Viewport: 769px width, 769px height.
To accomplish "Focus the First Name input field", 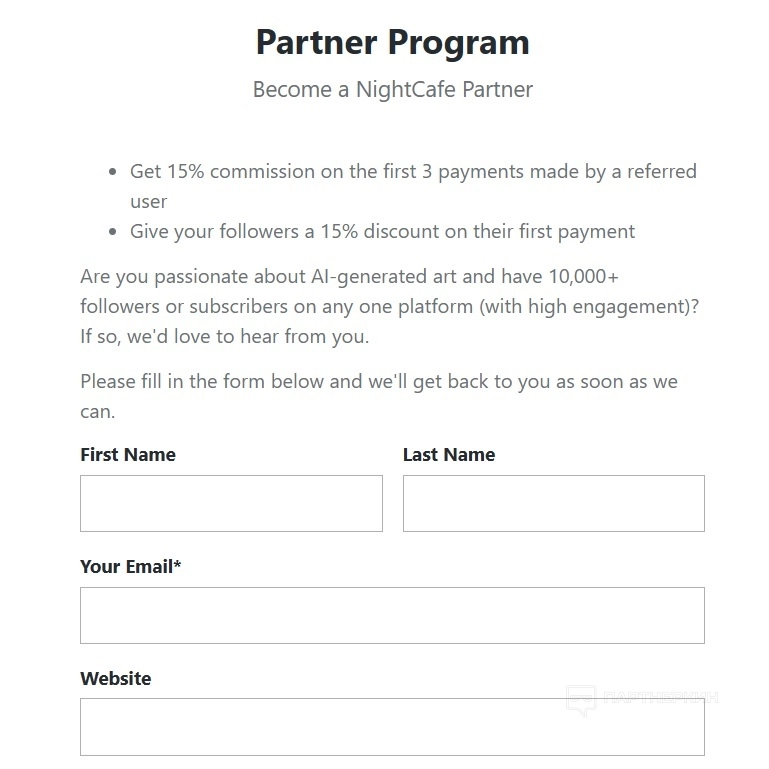I will coord(231,503).
